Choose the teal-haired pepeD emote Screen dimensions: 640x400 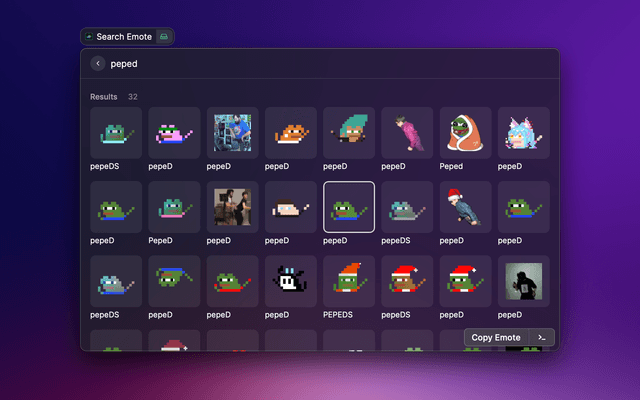pos(349,133)
